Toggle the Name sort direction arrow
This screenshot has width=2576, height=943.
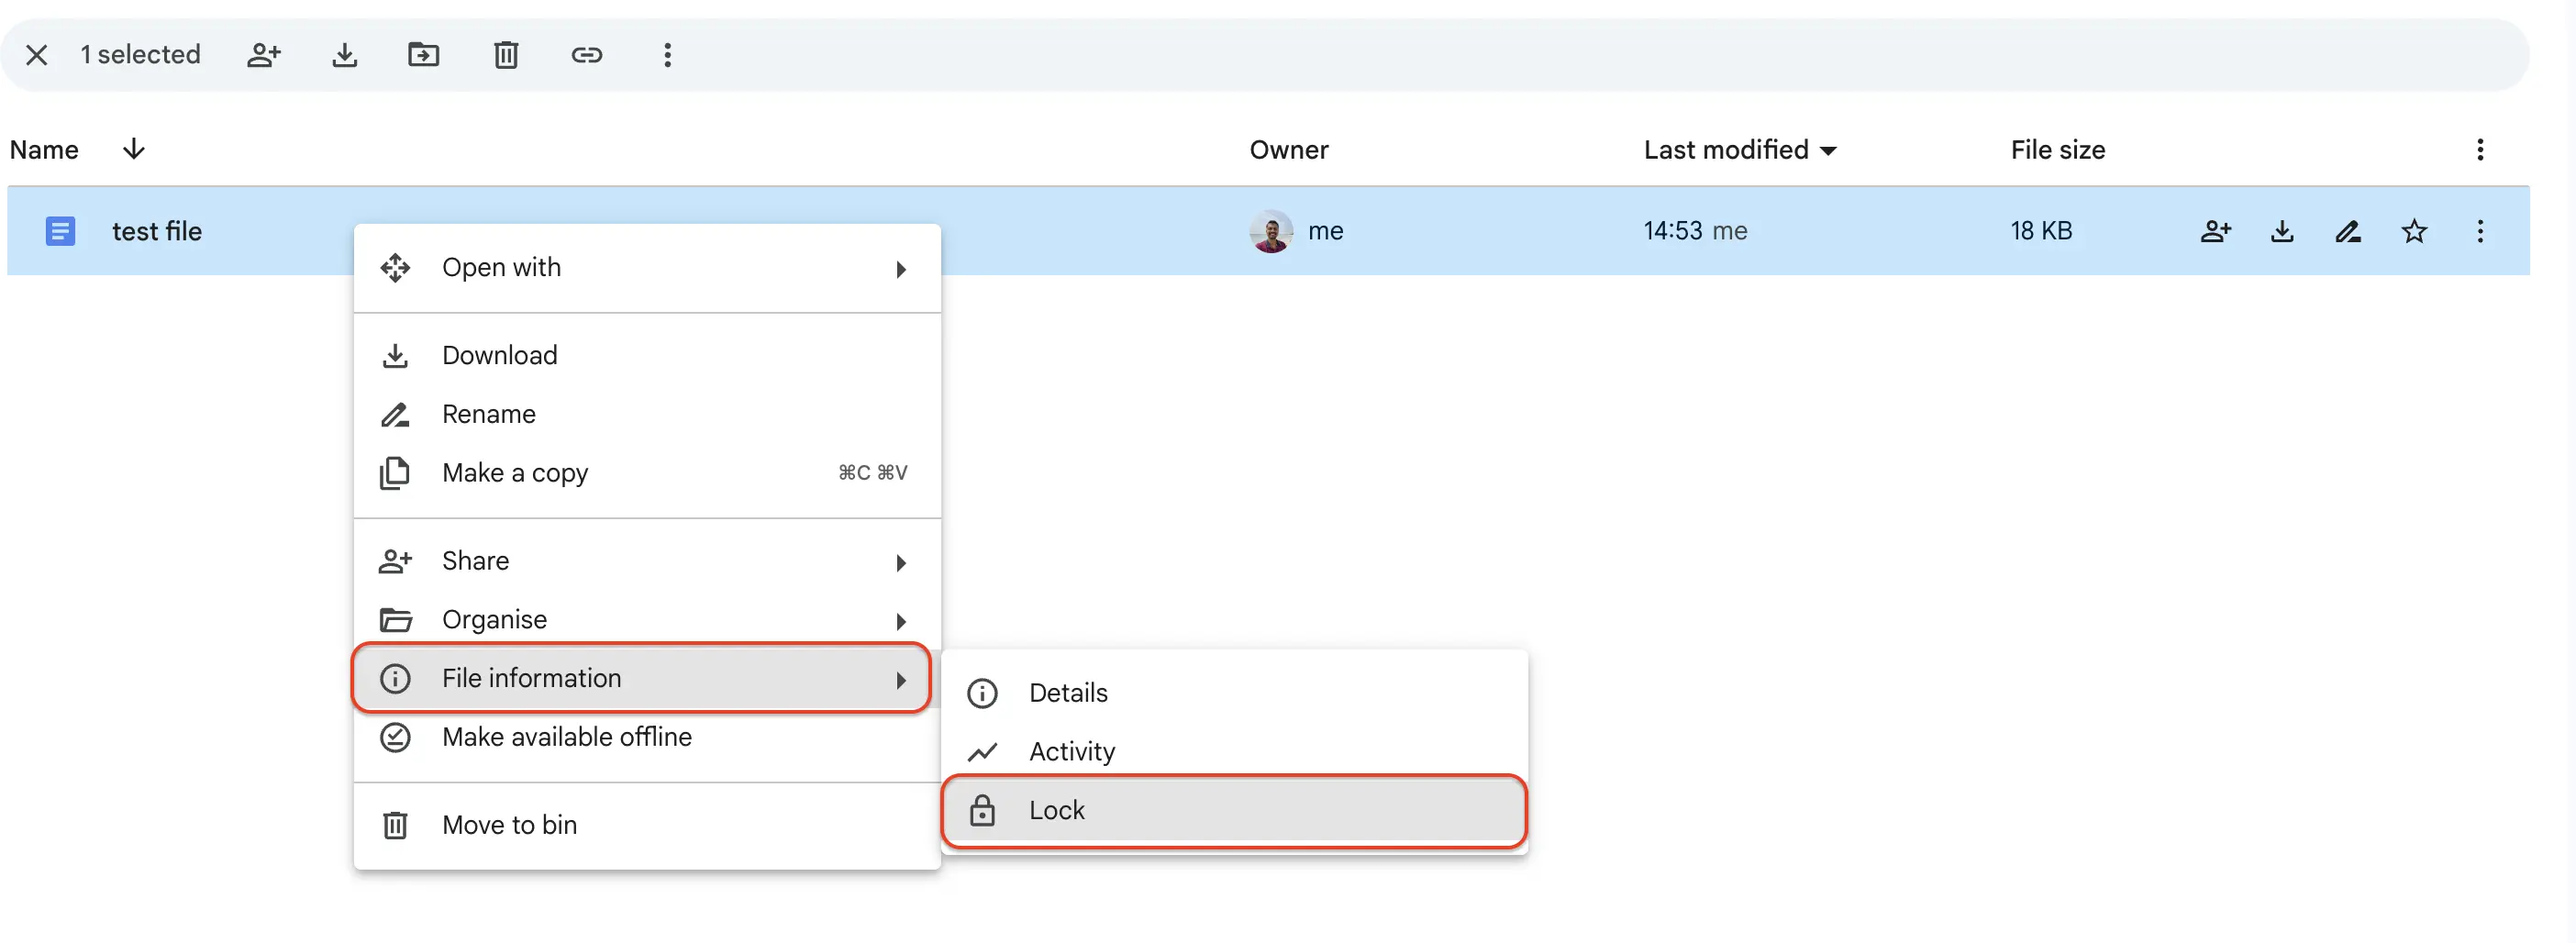[134, 149]
